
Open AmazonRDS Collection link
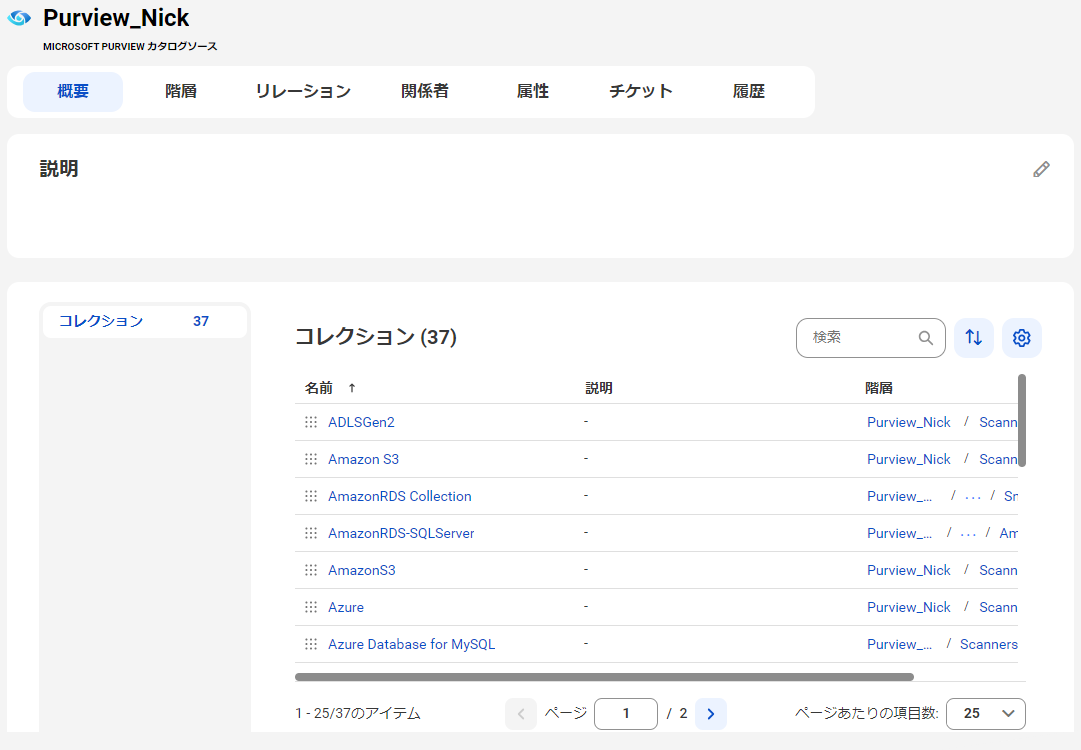(400, 496)
